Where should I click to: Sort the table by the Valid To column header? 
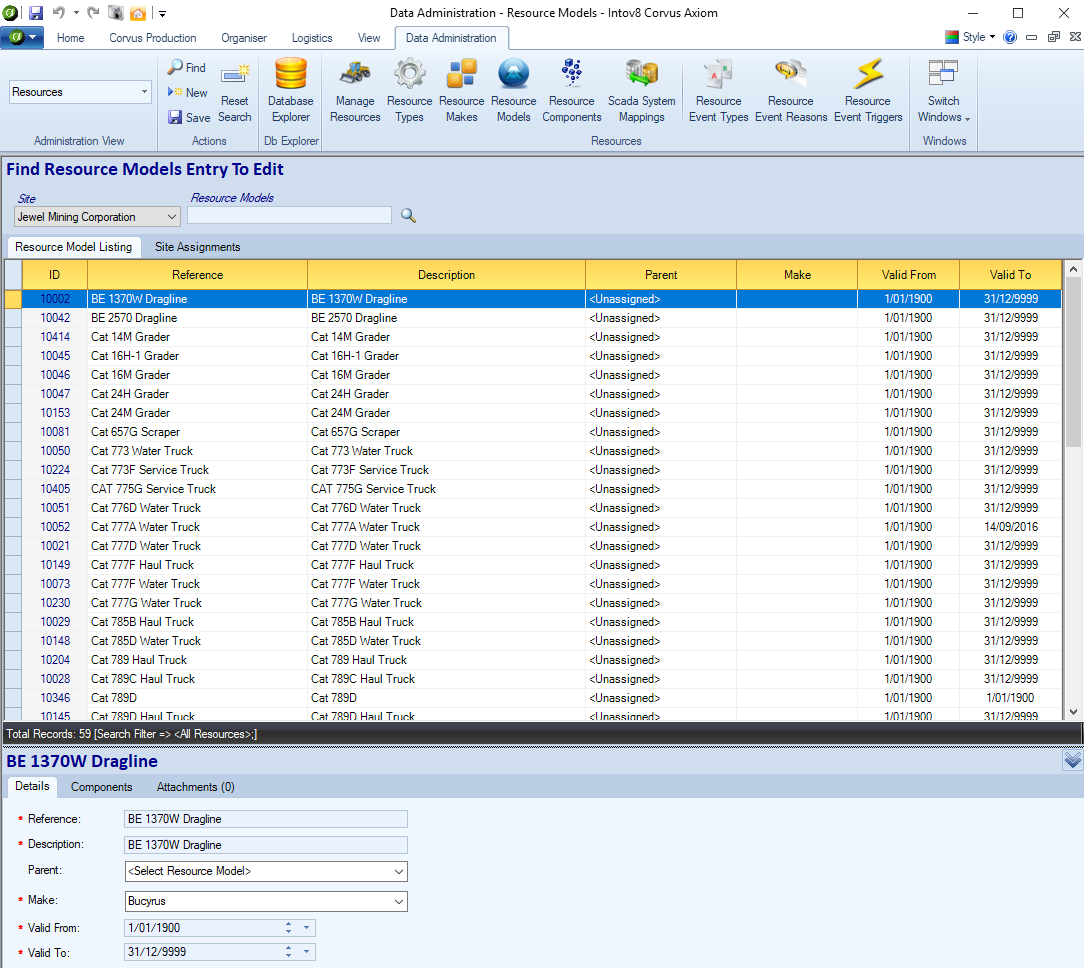[1010, 275]
